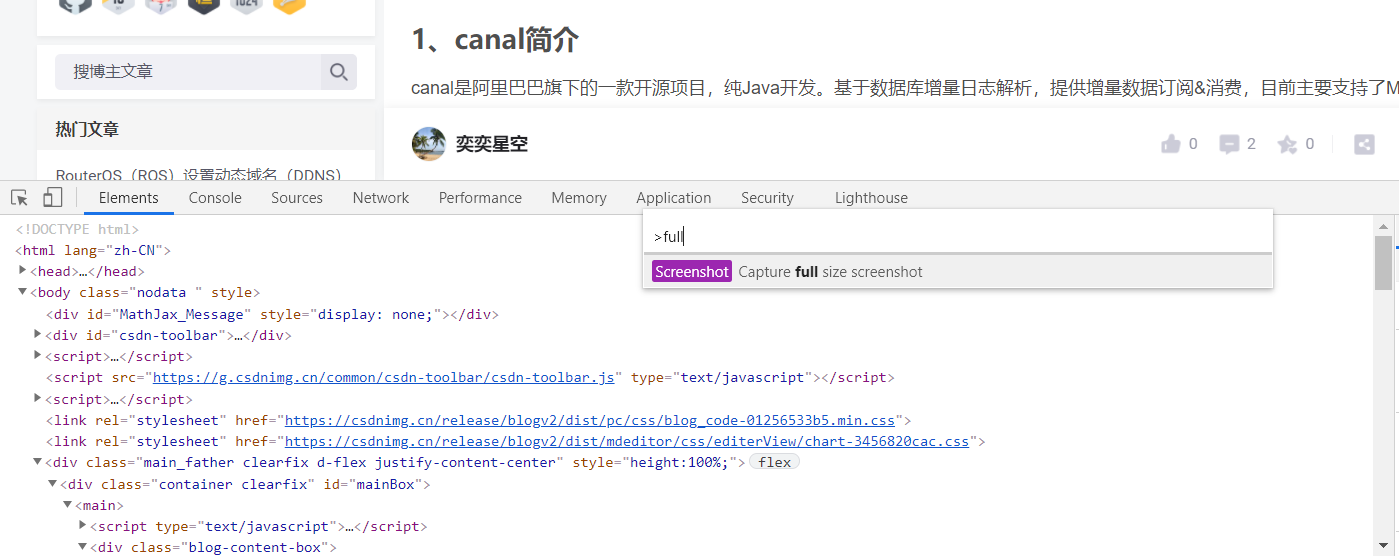Expand the head element node
The image size is (1399, 556).
24,271
